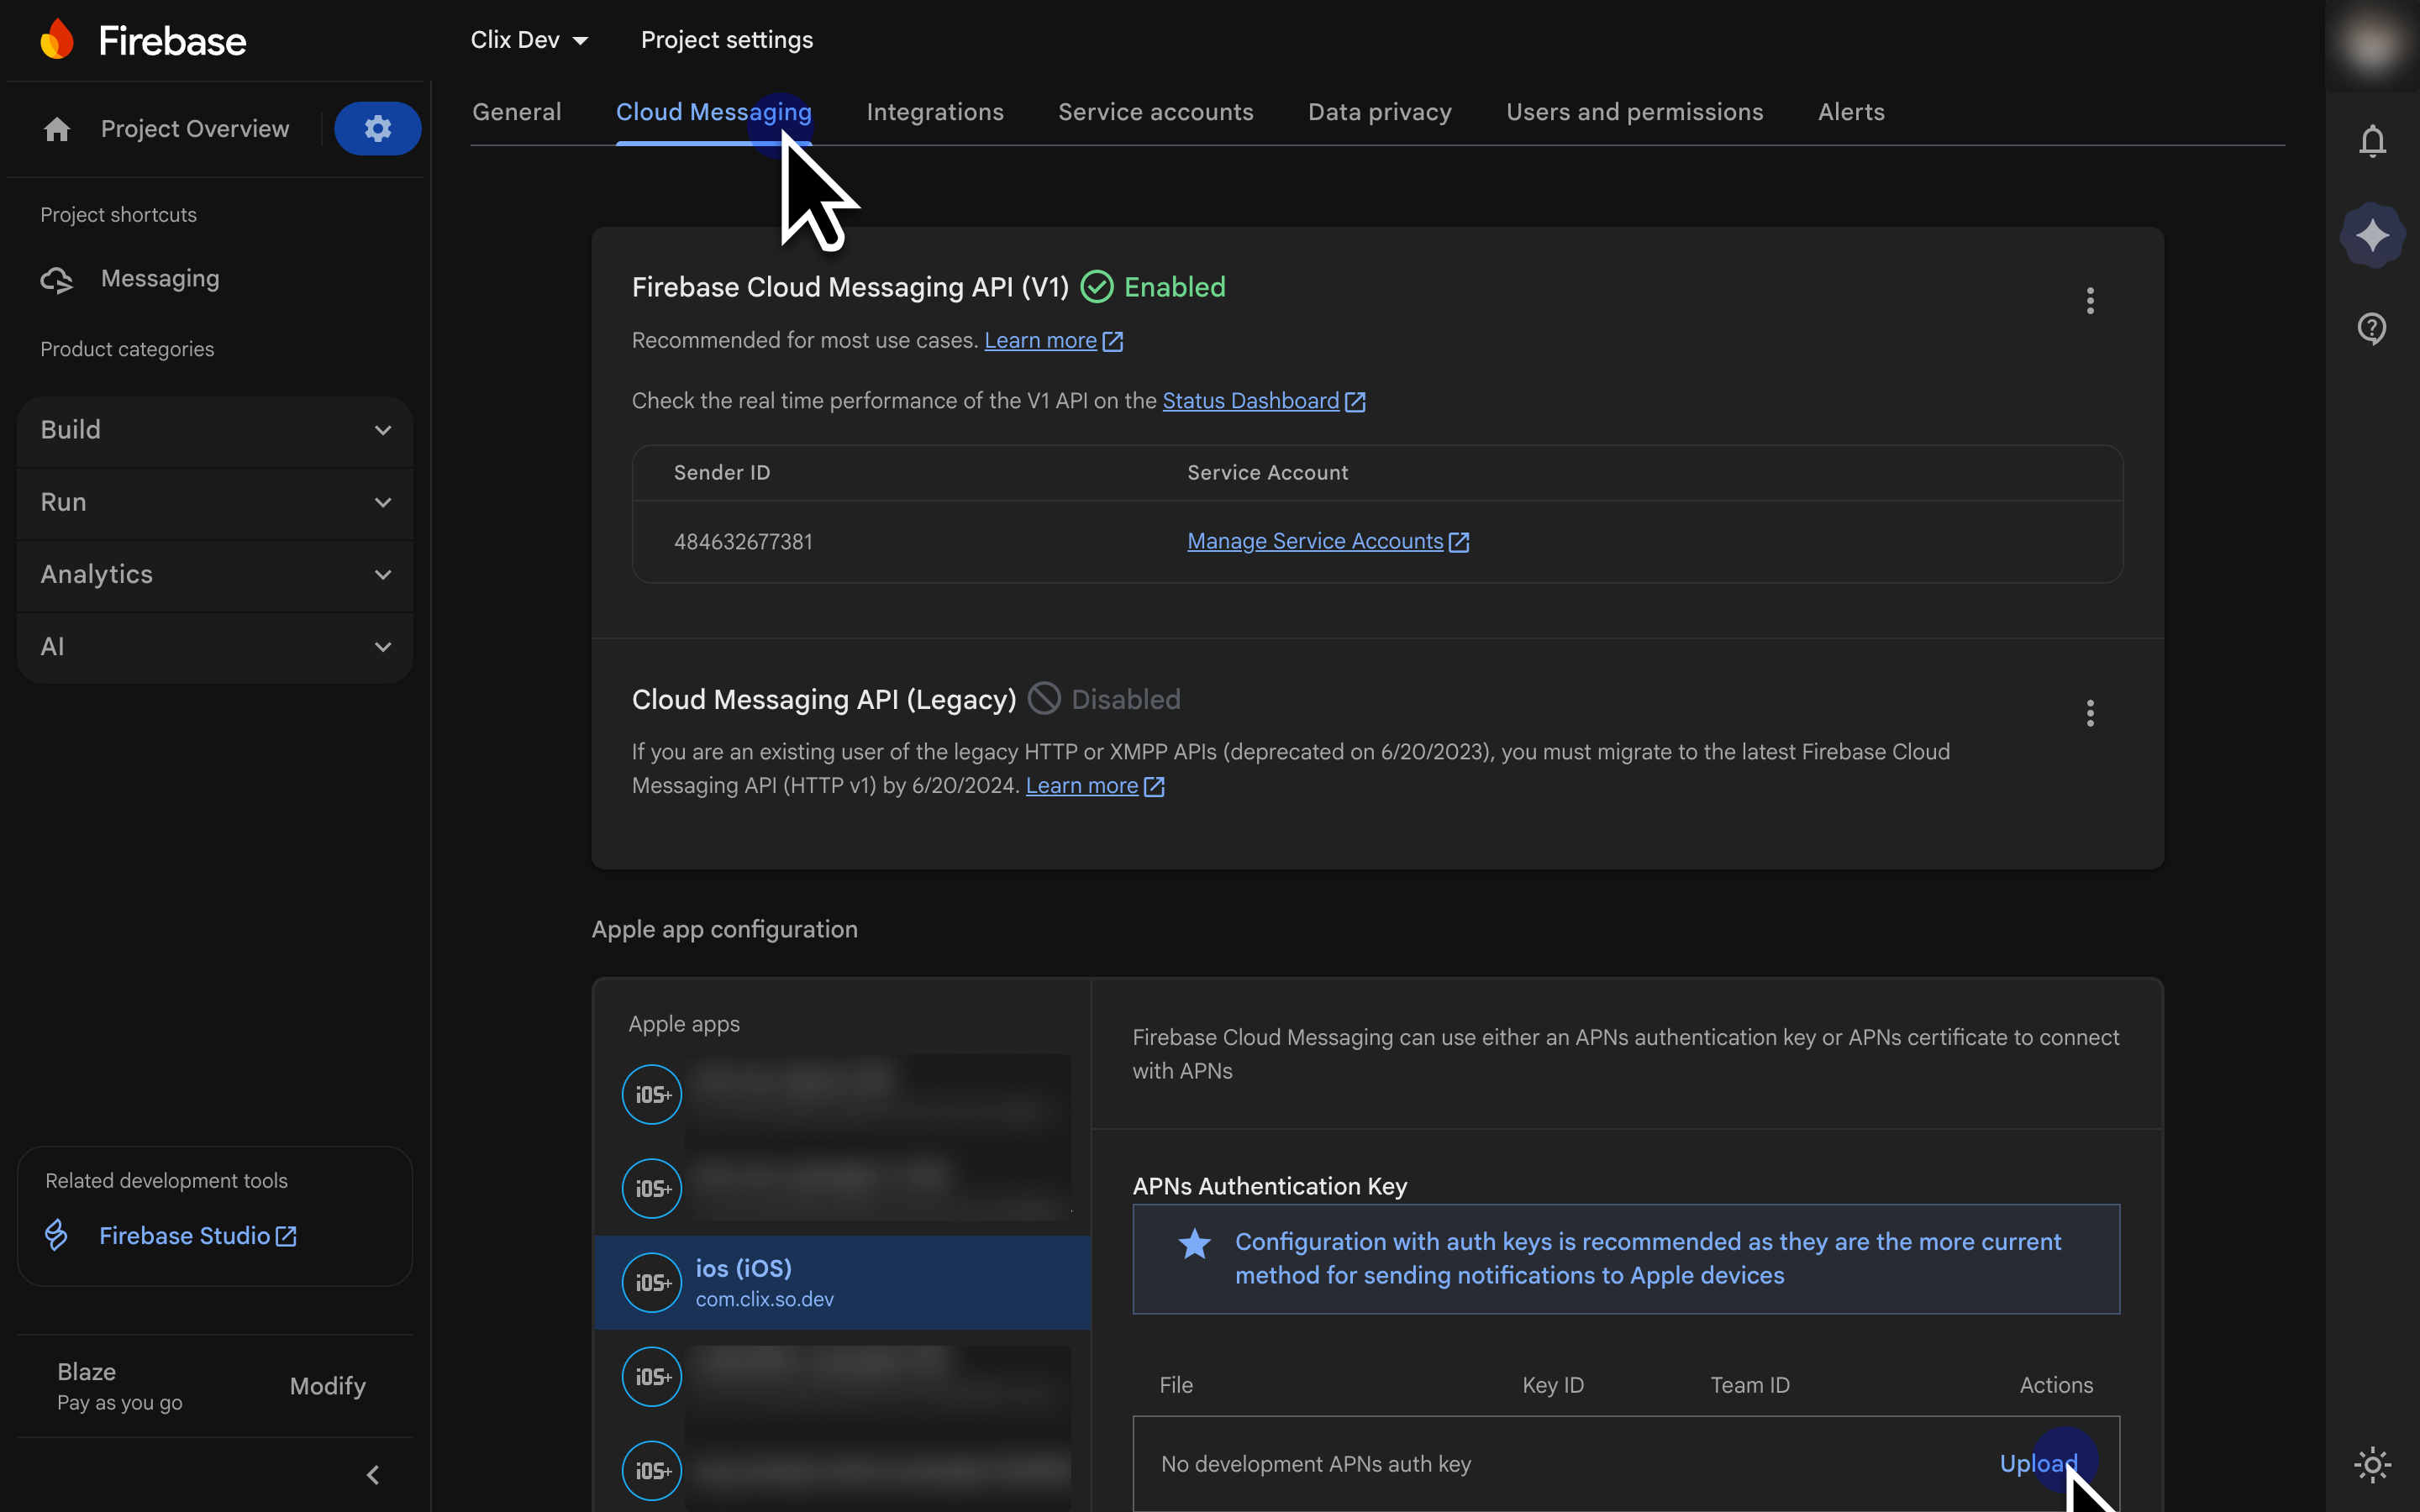
Task: Open notifications bell icon
Action: pos(2372,141)
